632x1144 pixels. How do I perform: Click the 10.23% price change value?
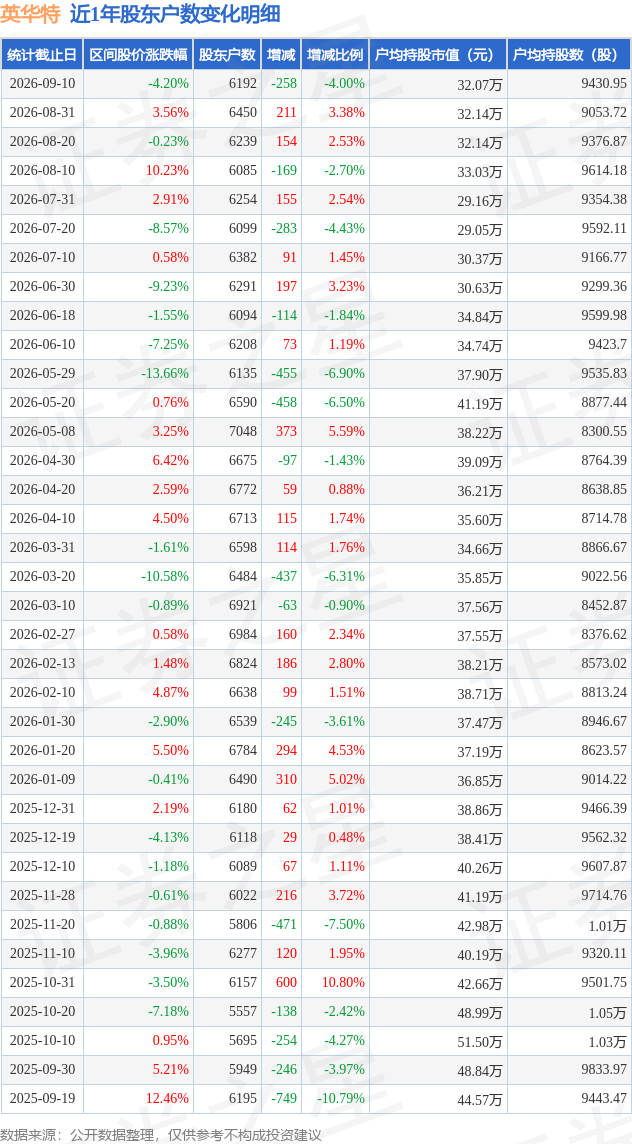(x=168, y=170)
